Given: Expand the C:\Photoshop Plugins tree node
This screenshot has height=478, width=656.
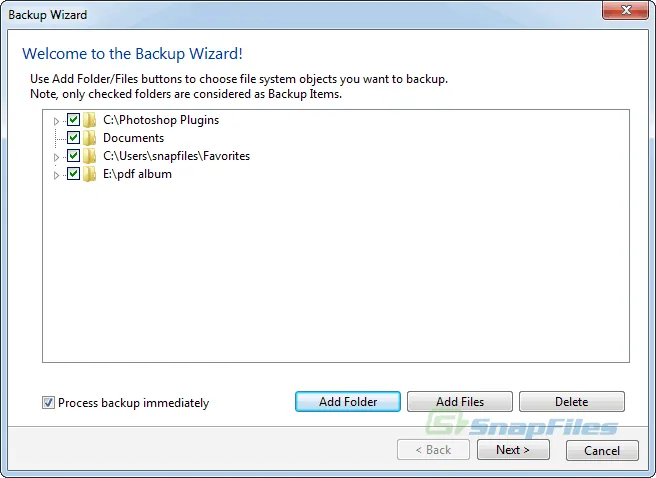Looking at the screenshot, I should (56, 121).
